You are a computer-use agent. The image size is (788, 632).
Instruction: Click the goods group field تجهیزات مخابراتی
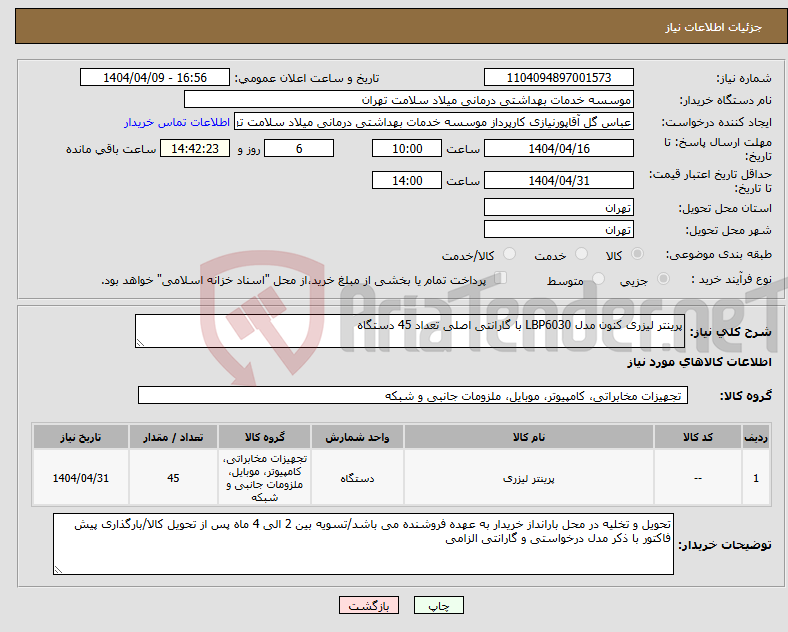413,395
